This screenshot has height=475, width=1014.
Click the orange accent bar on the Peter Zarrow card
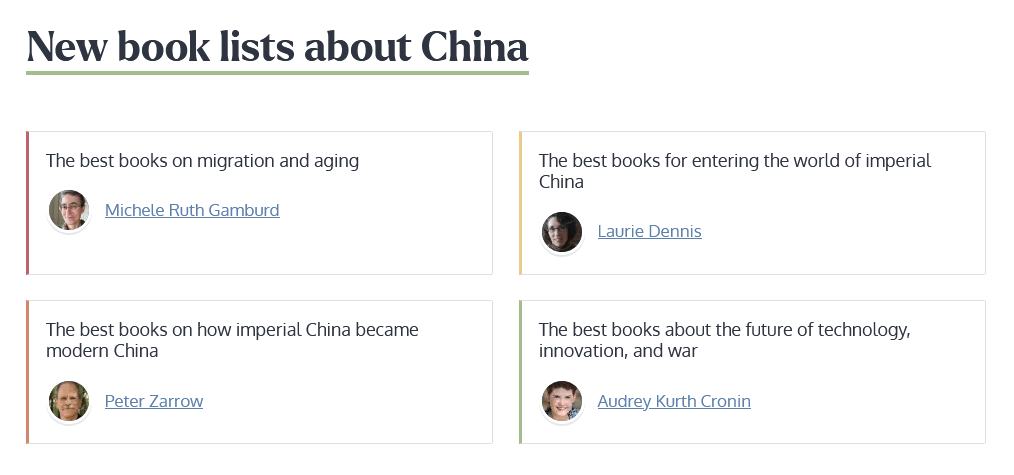click(x=28, y=372)
